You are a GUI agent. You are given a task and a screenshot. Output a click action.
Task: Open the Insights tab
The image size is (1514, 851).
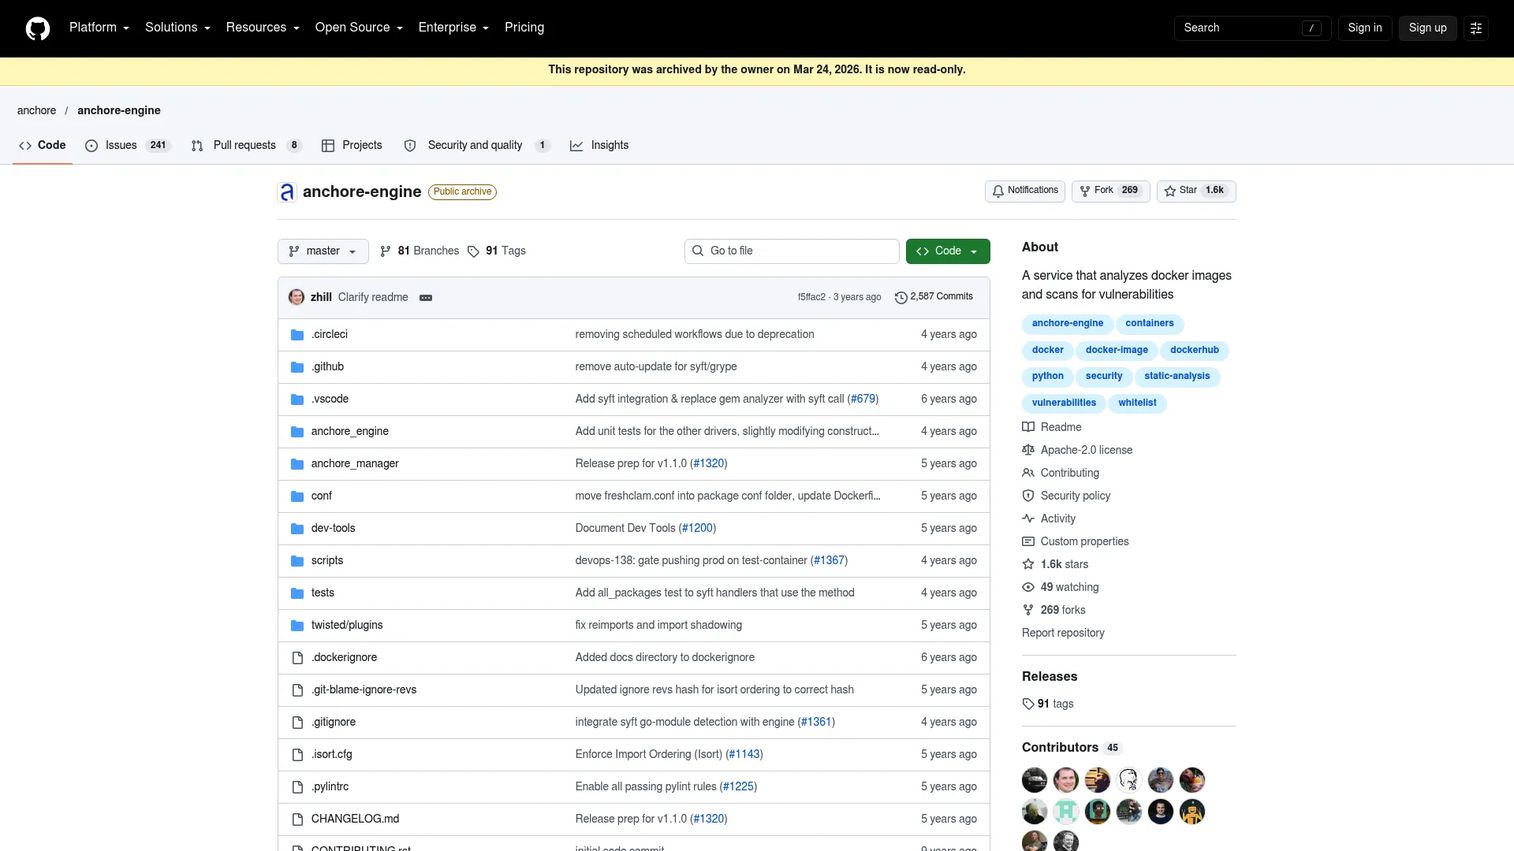[x=599, y=146]
